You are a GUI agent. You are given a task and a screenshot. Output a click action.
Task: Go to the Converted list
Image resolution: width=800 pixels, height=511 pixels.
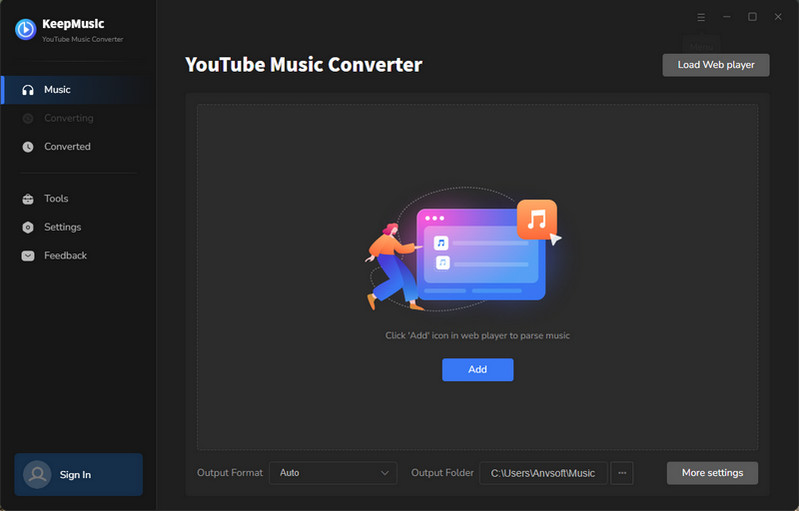point(76,147)
